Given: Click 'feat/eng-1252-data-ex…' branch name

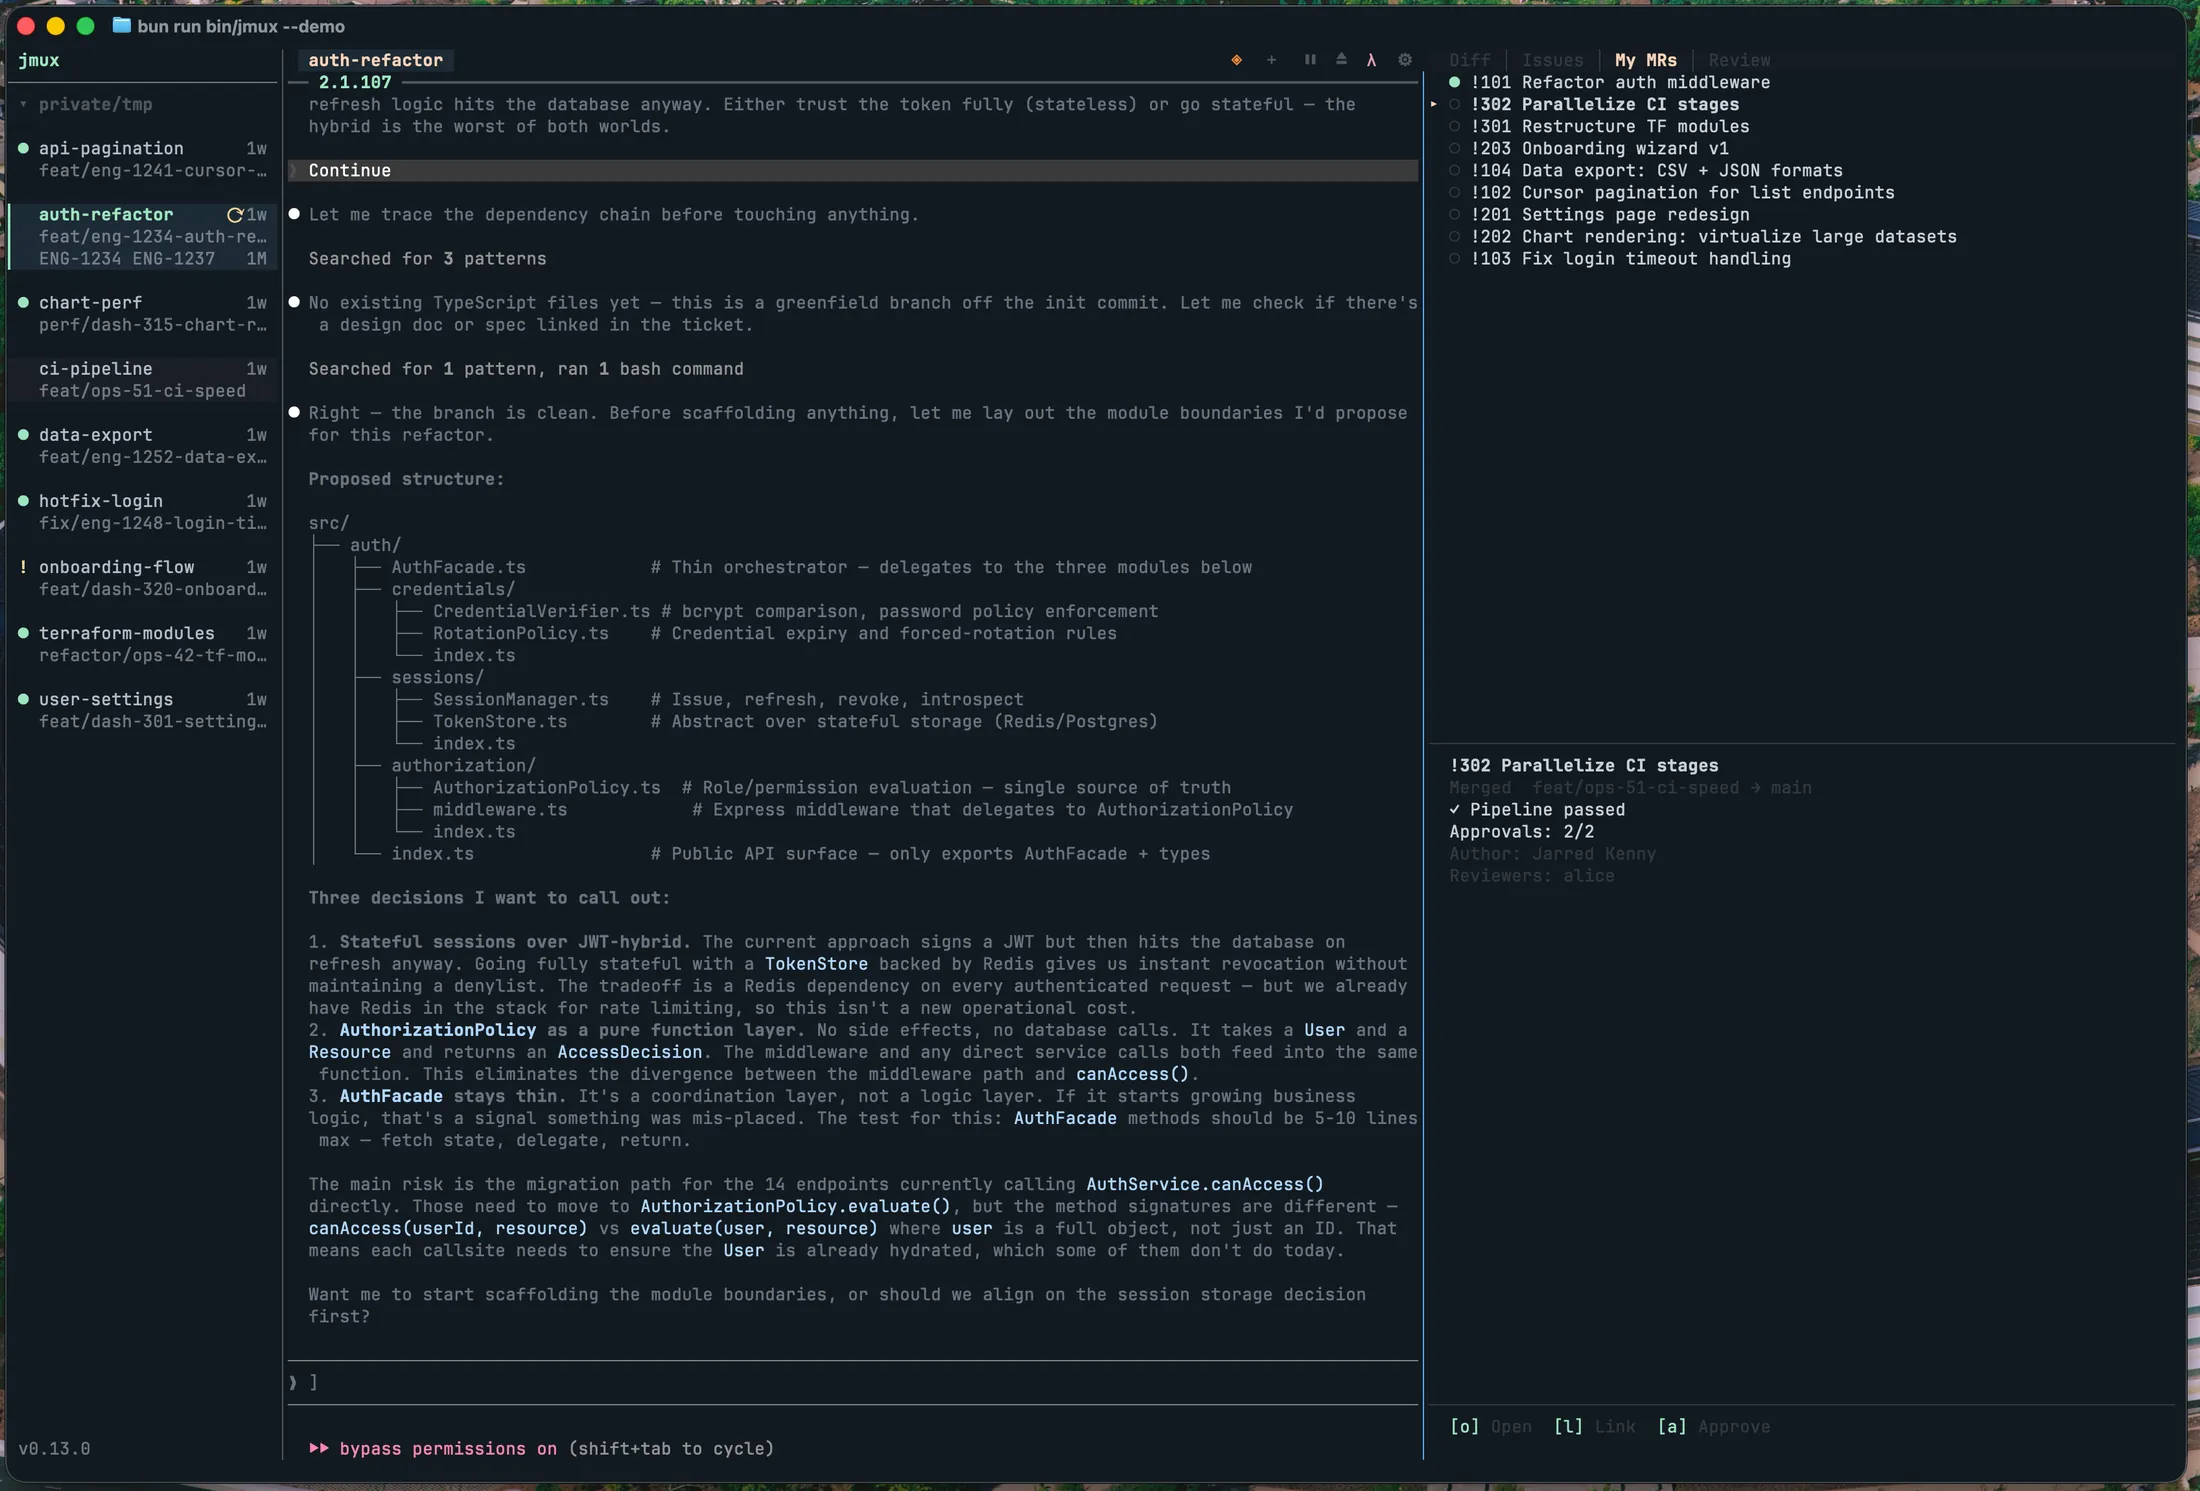Looking at the screenshot, I should tap(152, 456).
